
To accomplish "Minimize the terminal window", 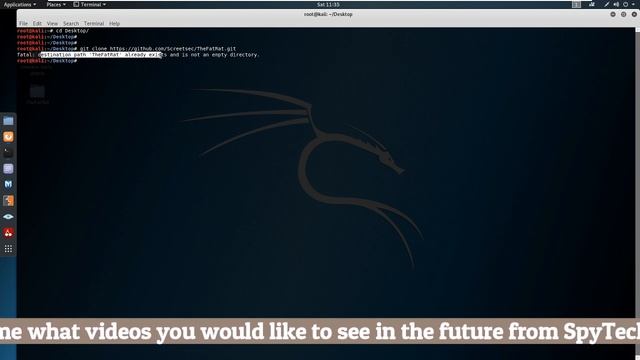I will pyautogui.click(x=613, y=14).
